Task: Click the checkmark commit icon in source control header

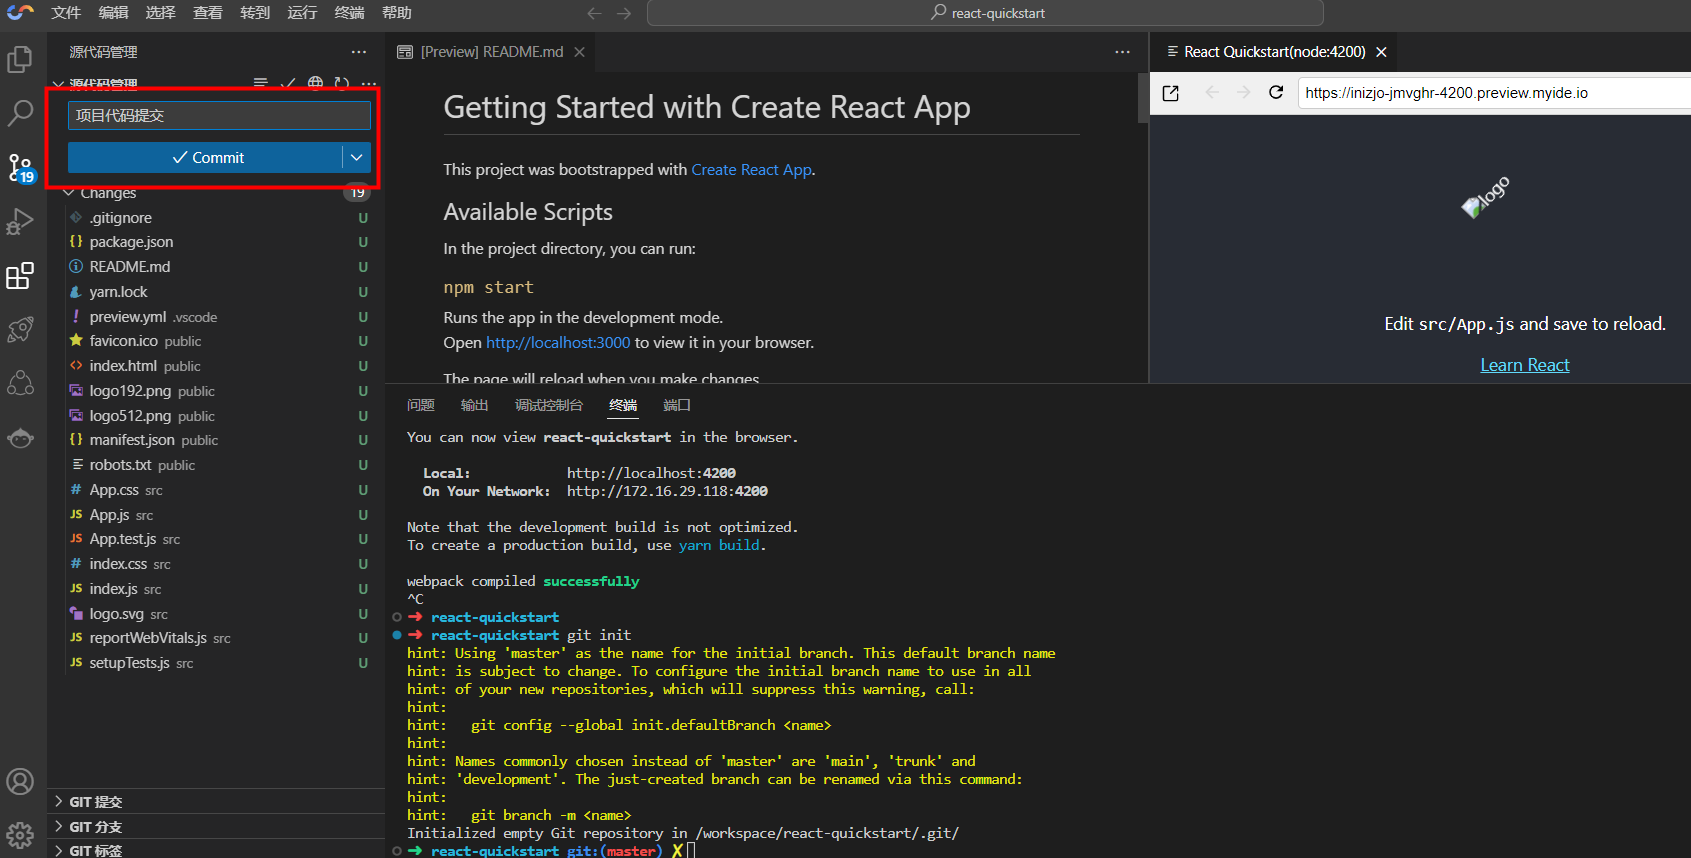Action: click(288, 83)
